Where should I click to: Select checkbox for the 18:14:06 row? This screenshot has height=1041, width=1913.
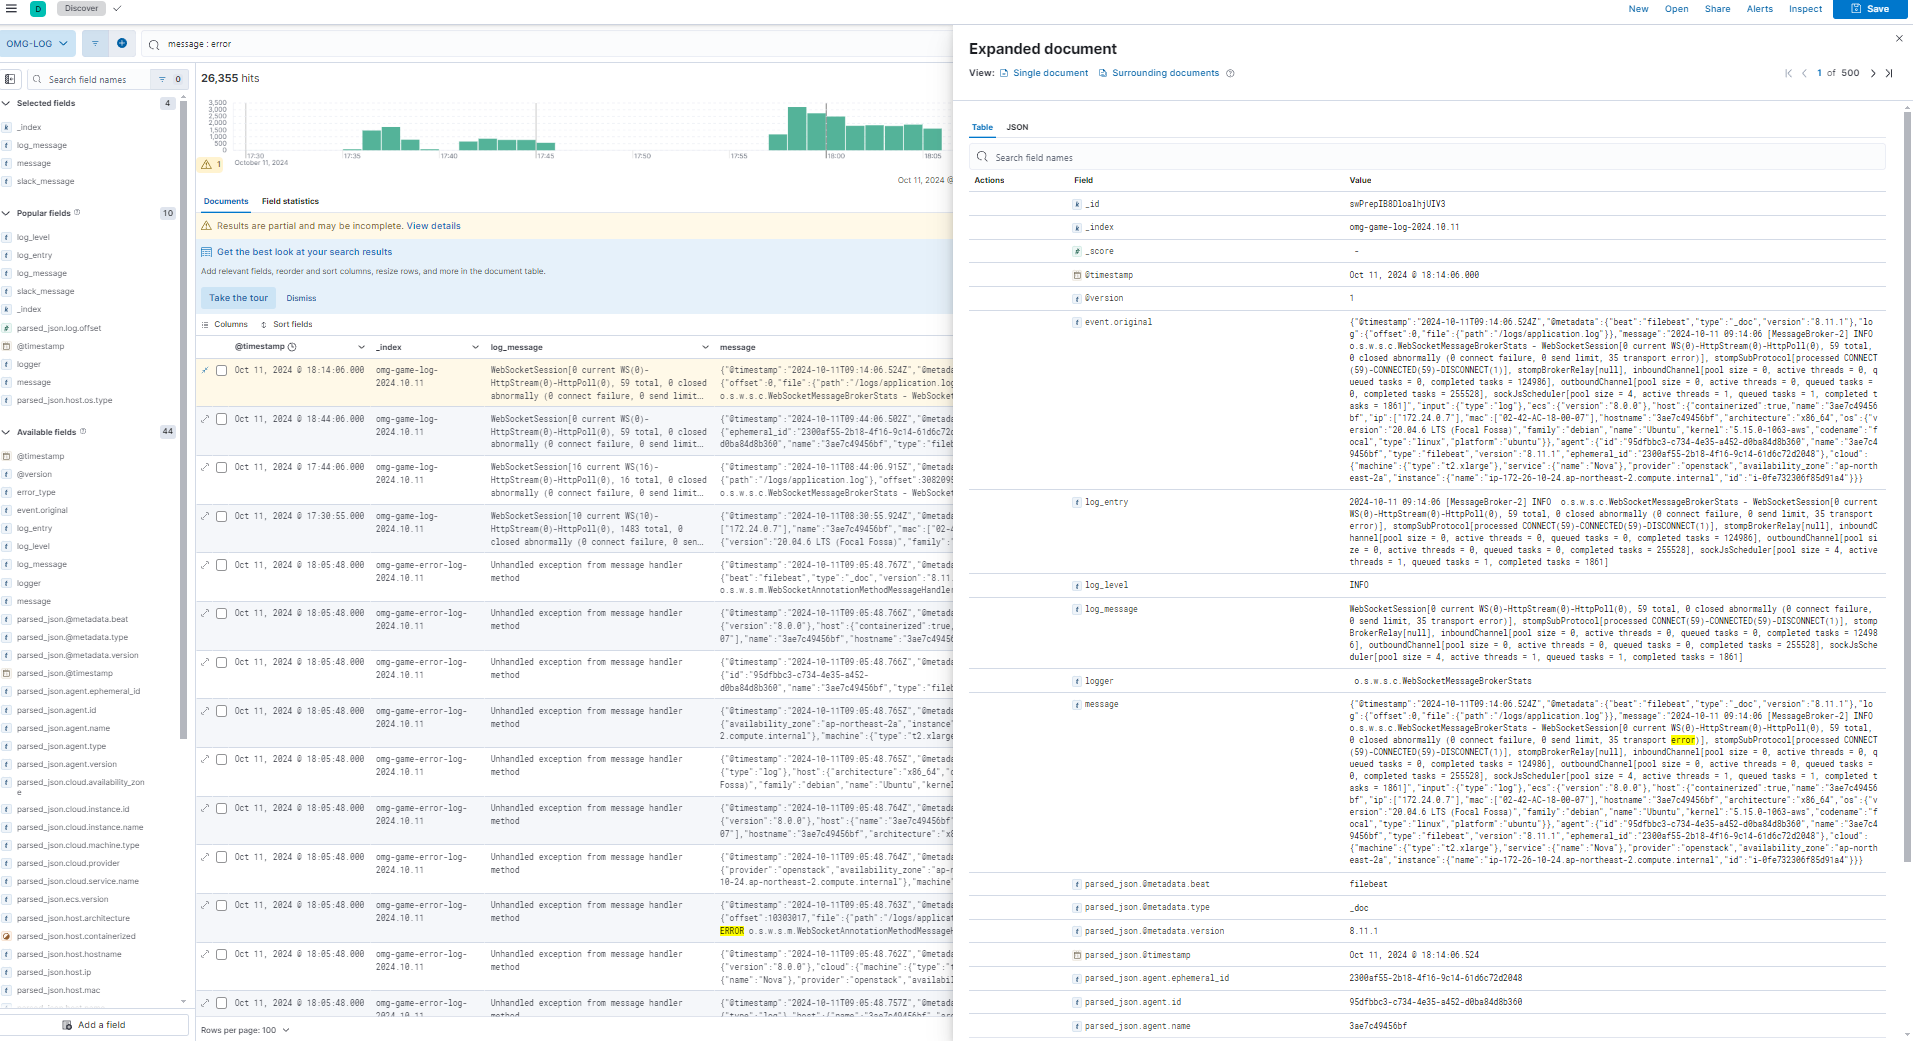click(222, 370)
